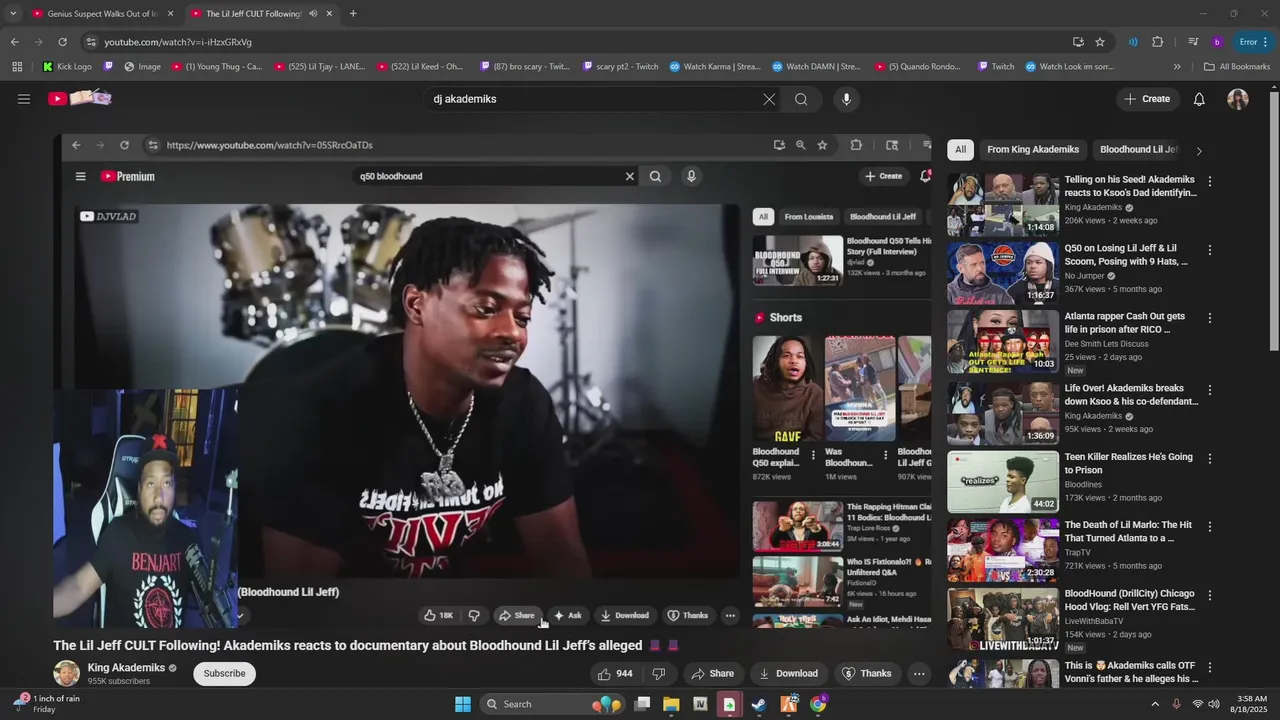Clear the 'dj akademiks' search text
Image resolution: width=1280 pixels, height=720 pixels.
coord(769,99)
